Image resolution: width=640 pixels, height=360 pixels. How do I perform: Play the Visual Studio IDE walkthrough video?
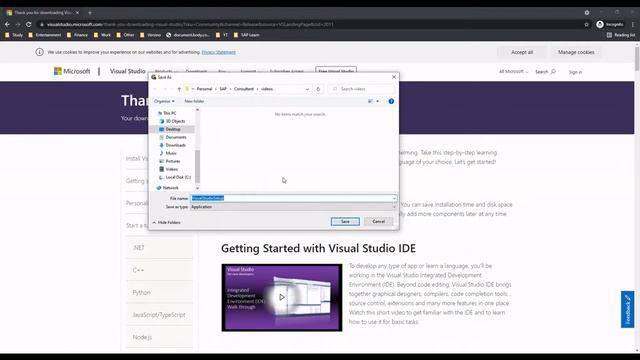(282, 297)
